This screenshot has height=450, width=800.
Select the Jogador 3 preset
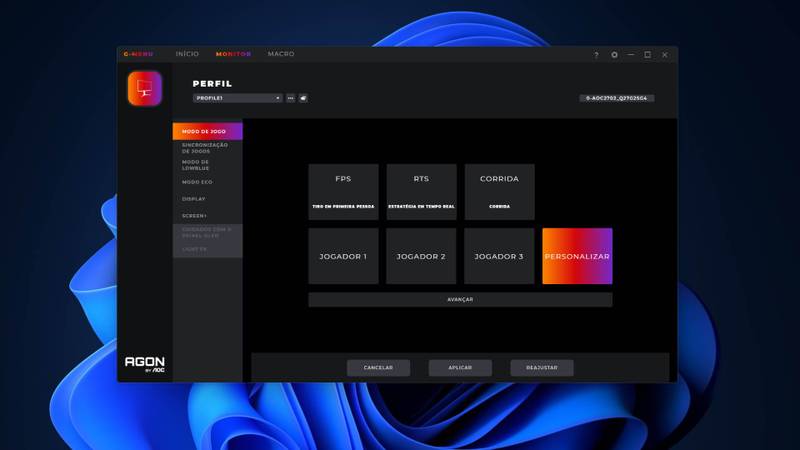(x=499, y=256)
